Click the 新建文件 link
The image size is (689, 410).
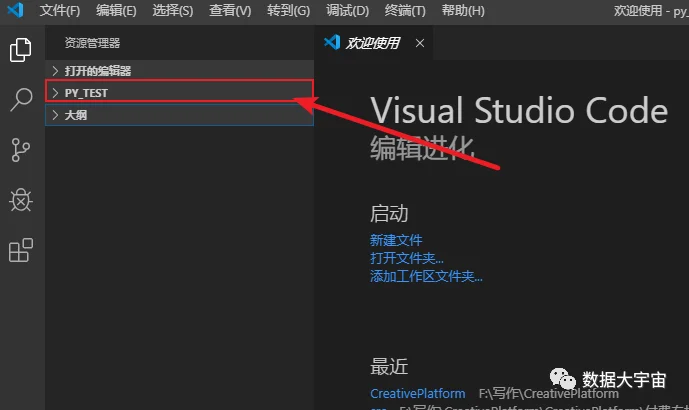point(395,240)
